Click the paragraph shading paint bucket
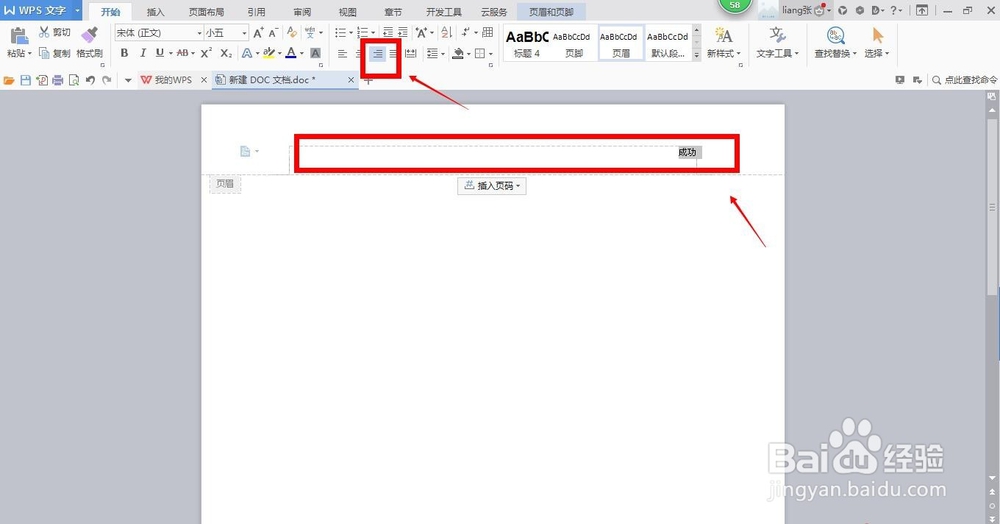 coord(457,54)
